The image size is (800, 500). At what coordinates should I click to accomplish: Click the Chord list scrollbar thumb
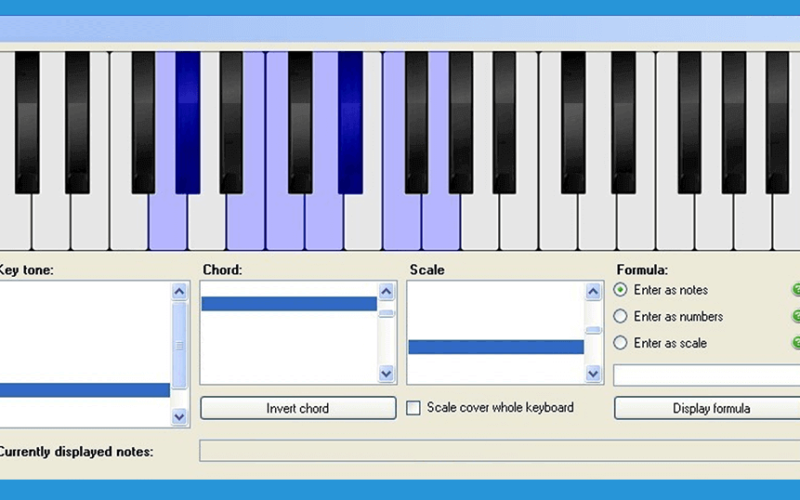click(386, 313)
